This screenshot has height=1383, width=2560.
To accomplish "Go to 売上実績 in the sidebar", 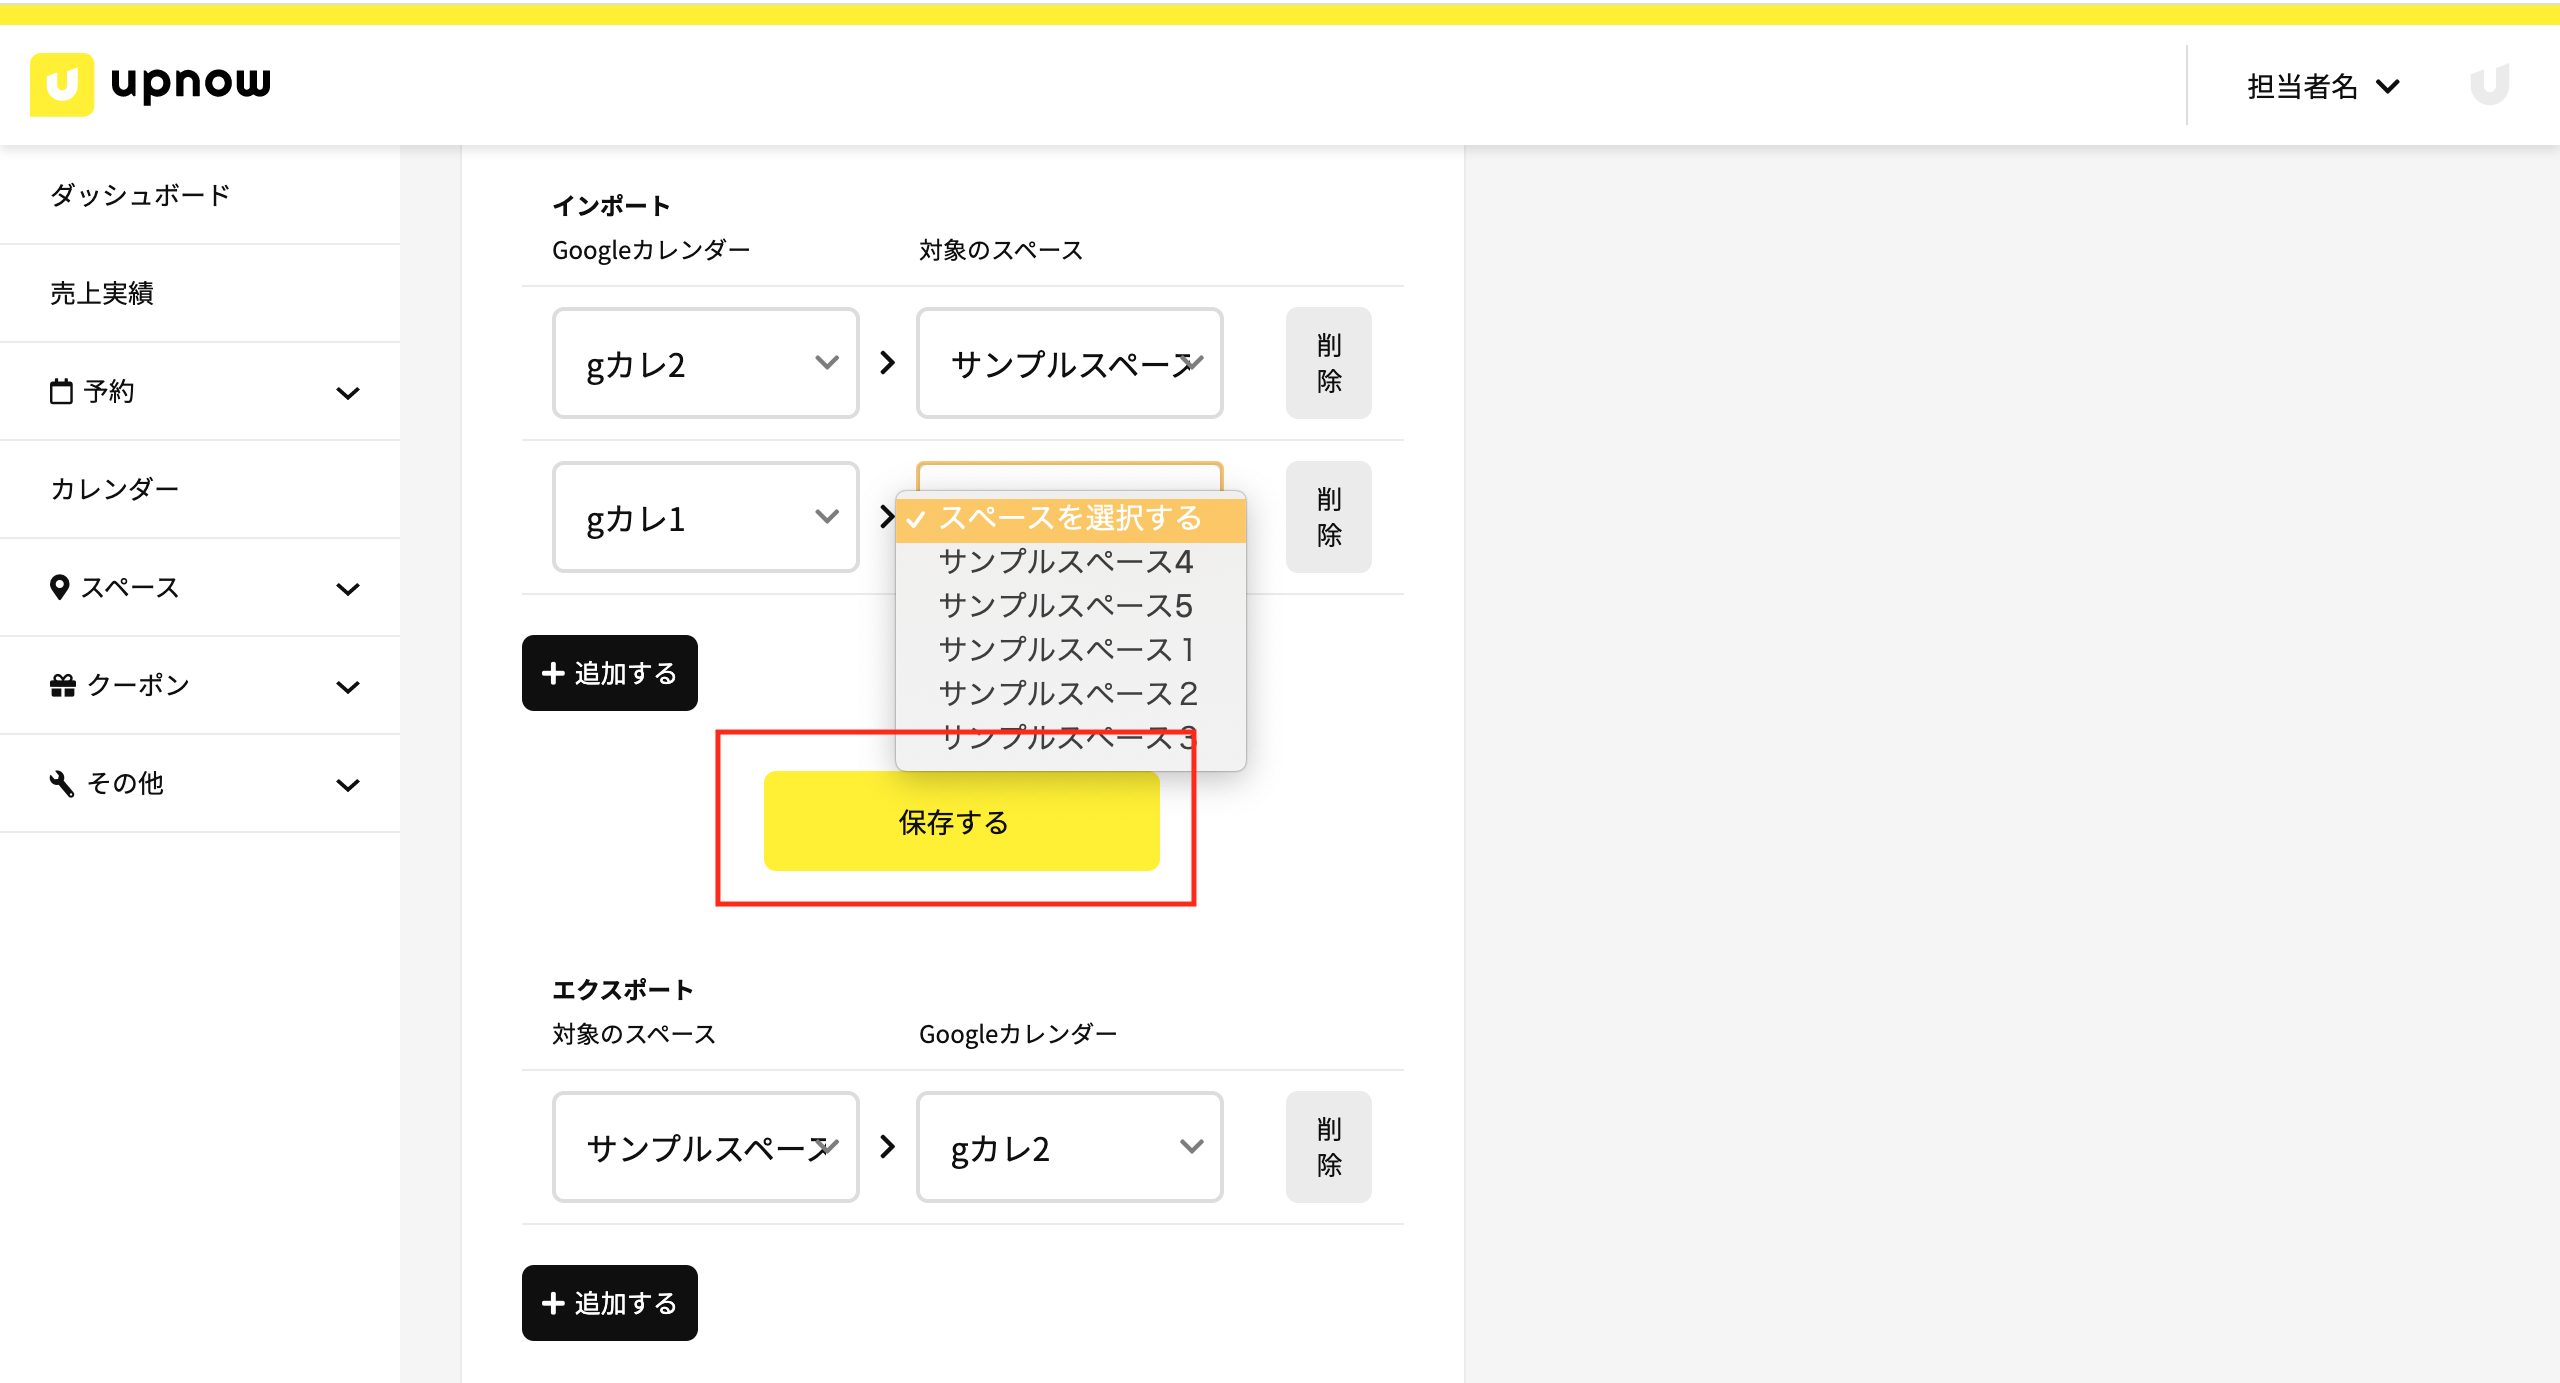I will (200, 293).
